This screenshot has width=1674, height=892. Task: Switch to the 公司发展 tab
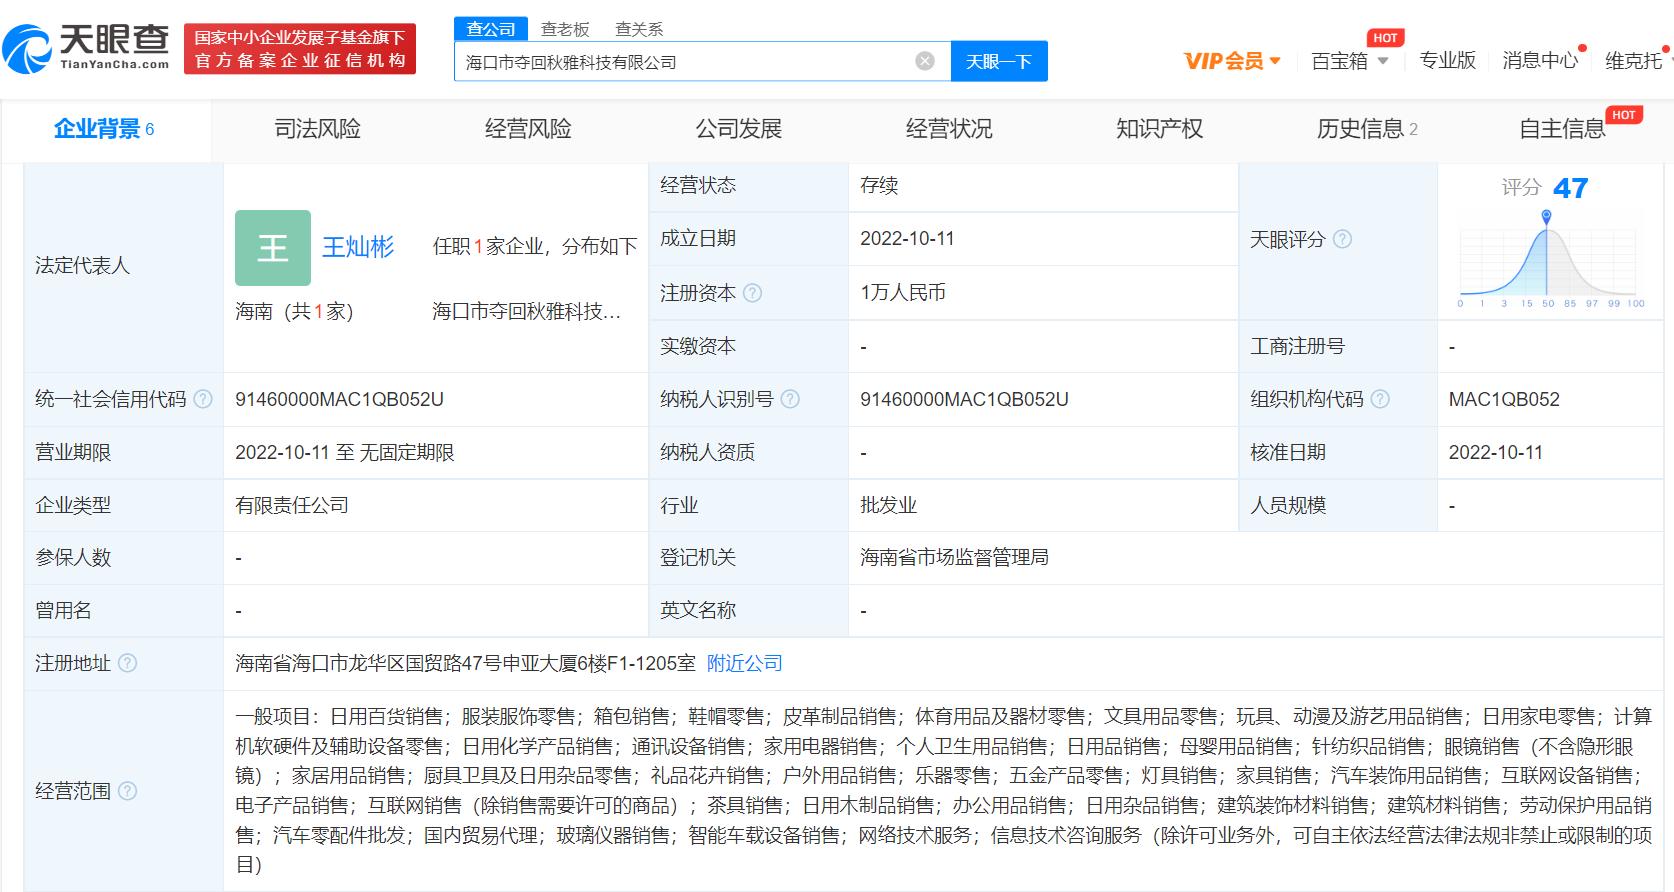[x=738, y=129]
